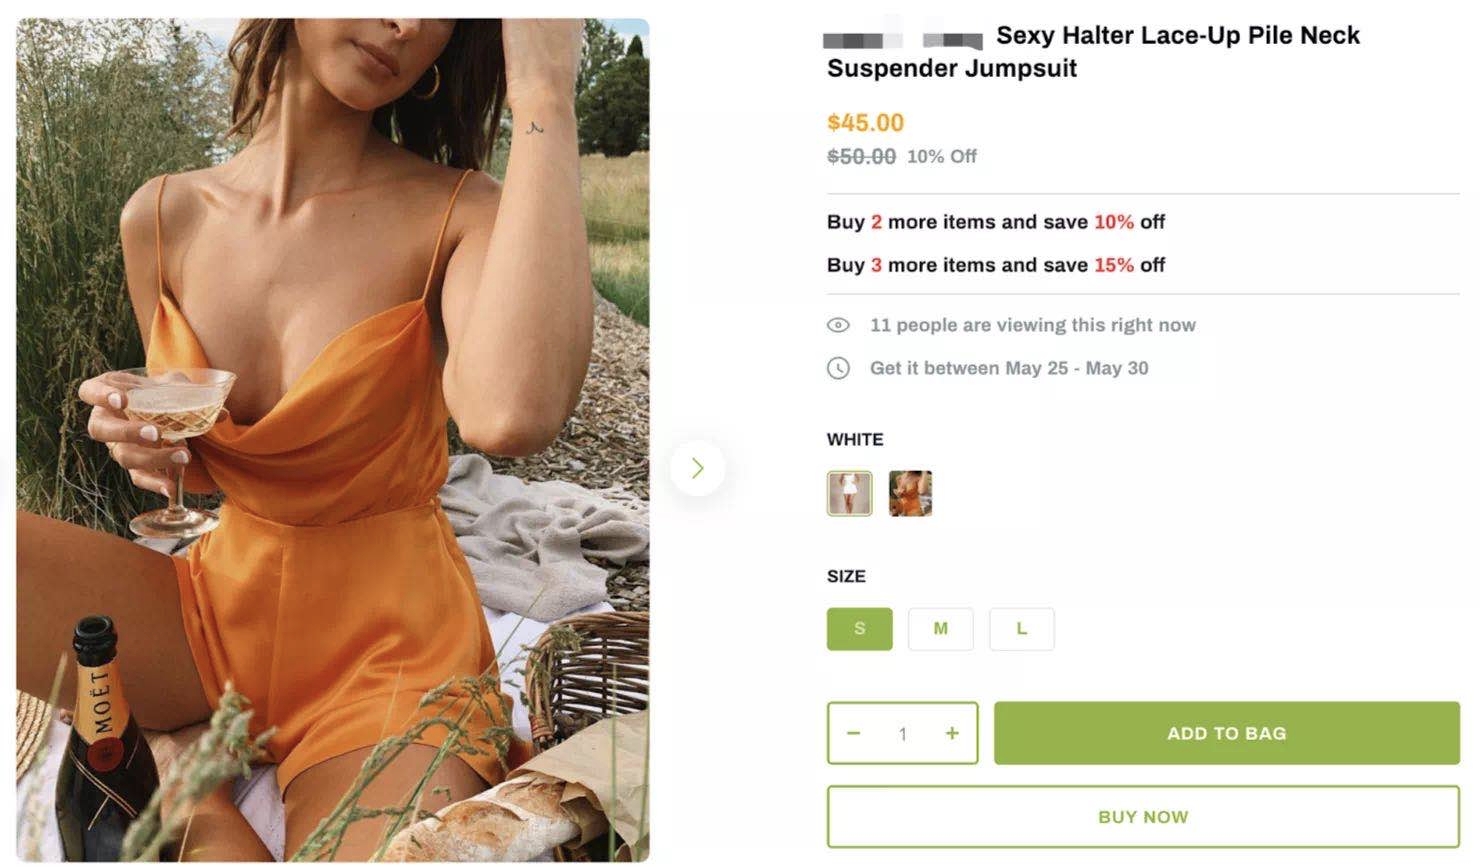Image resolution: width=1480 pixels, height=867 pixels.
Task: Click the ADD TO BAG button
Action: tap(1226, 733)
